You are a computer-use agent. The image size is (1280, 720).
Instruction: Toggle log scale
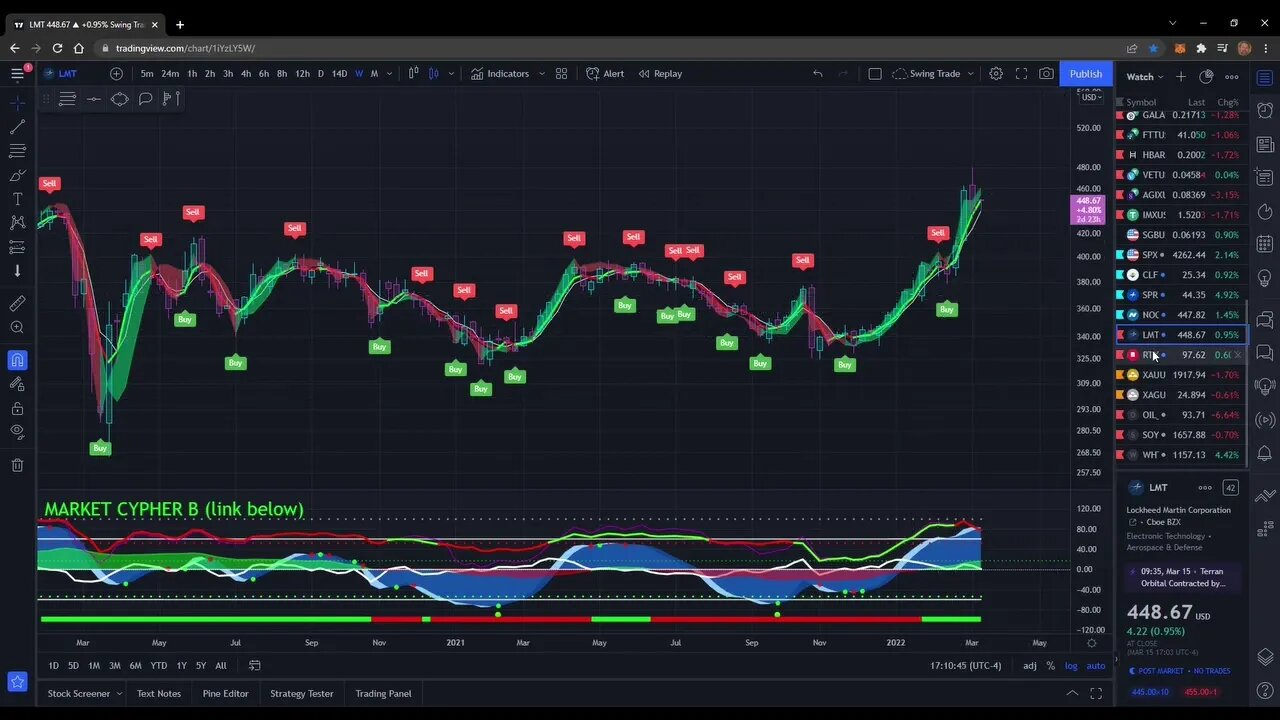(x=1071, y=665)
